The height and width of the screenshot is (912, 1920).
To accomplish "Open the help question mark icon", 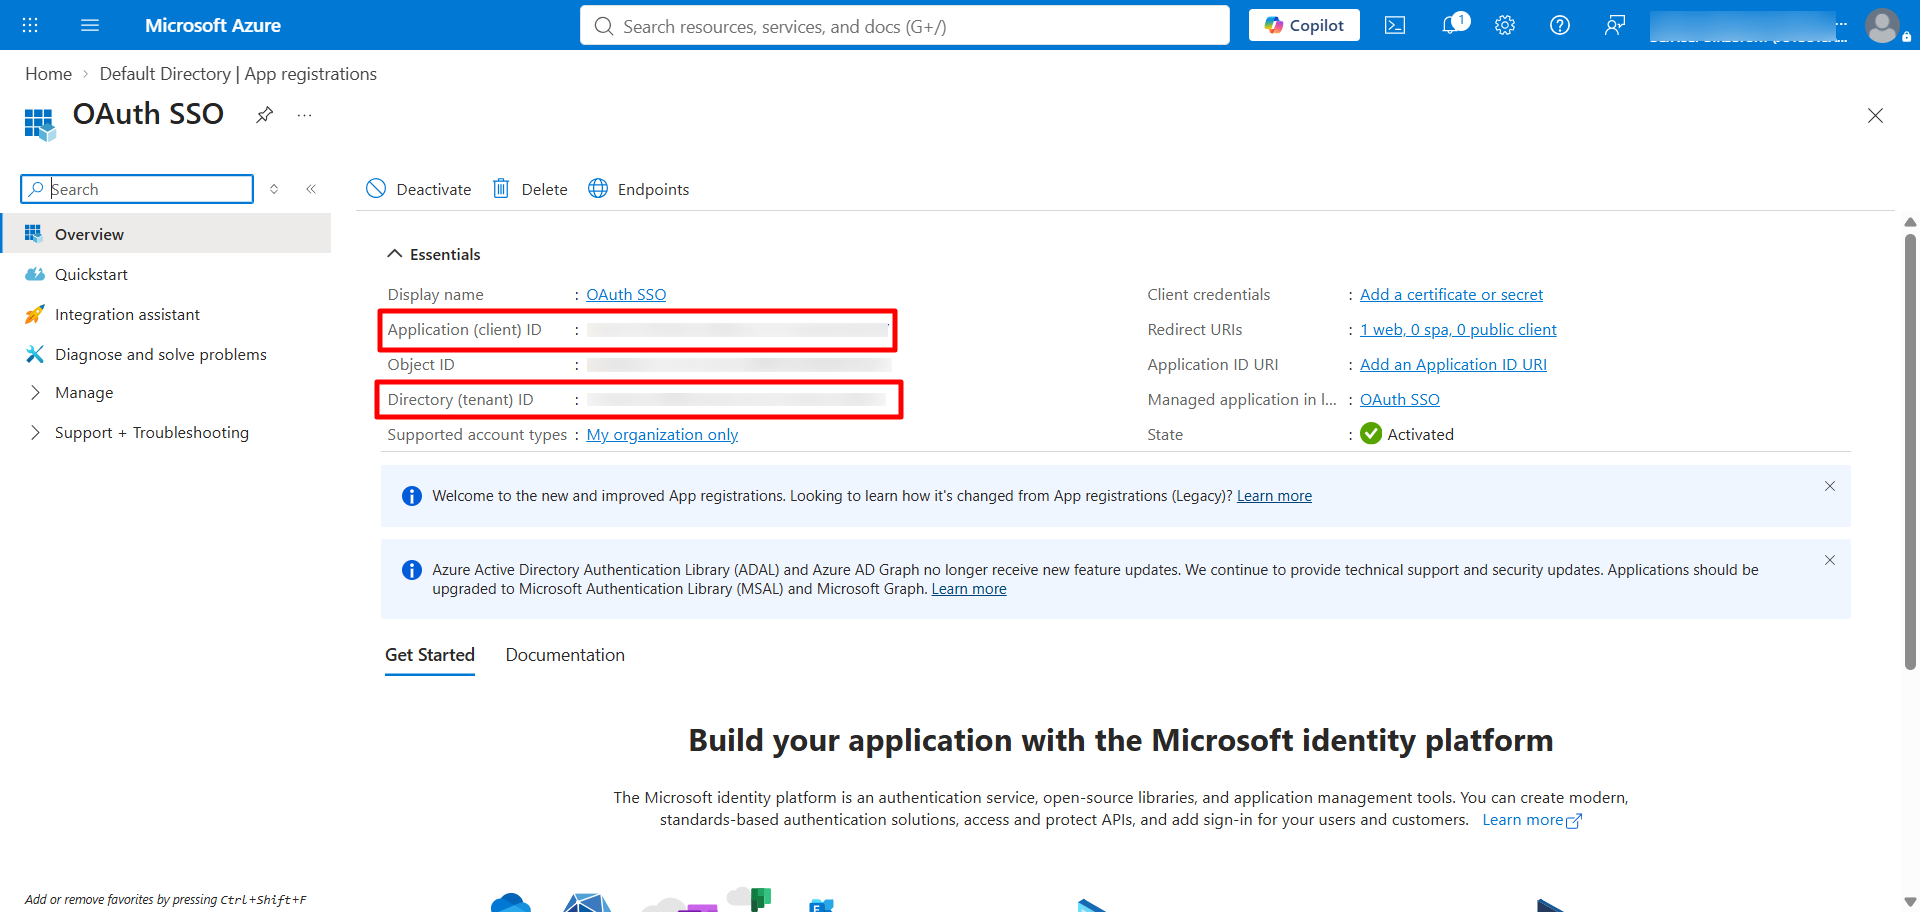I will point(1560,25).
